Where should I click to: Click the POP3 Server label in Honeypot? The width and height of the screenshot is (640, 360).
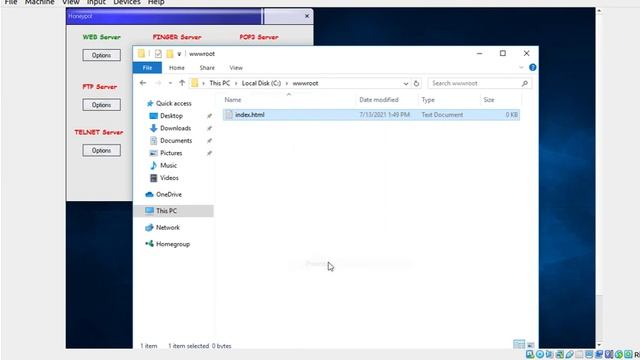pos(259,37)
